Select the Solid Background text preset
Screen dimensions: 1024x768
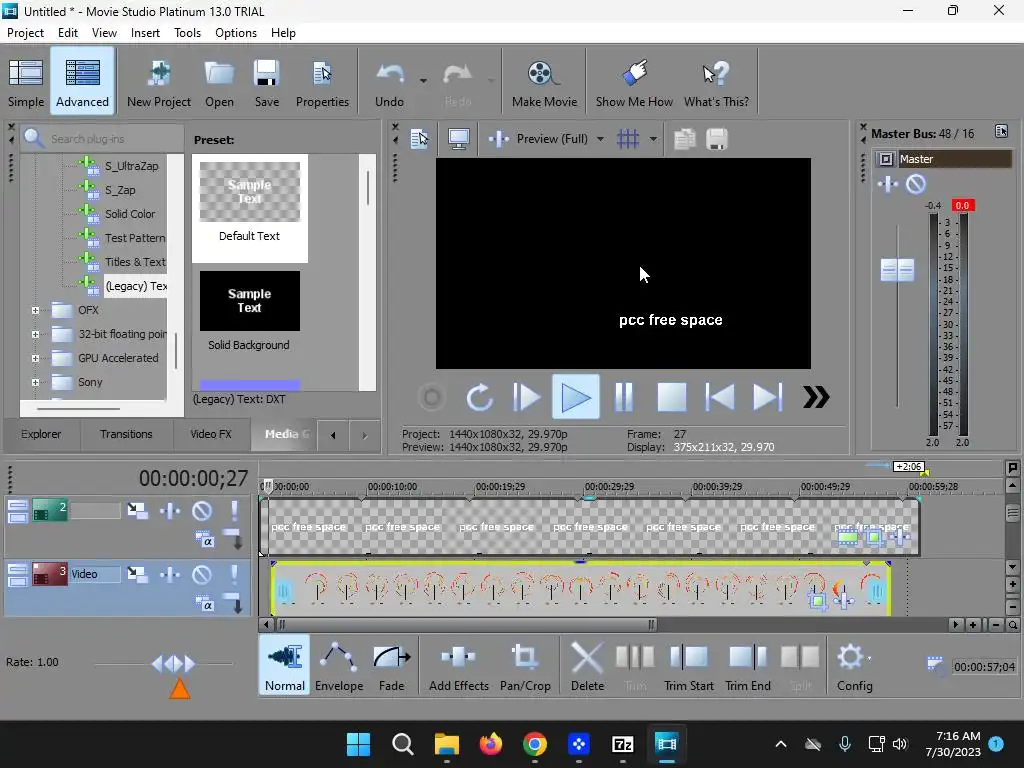point(249,311)
